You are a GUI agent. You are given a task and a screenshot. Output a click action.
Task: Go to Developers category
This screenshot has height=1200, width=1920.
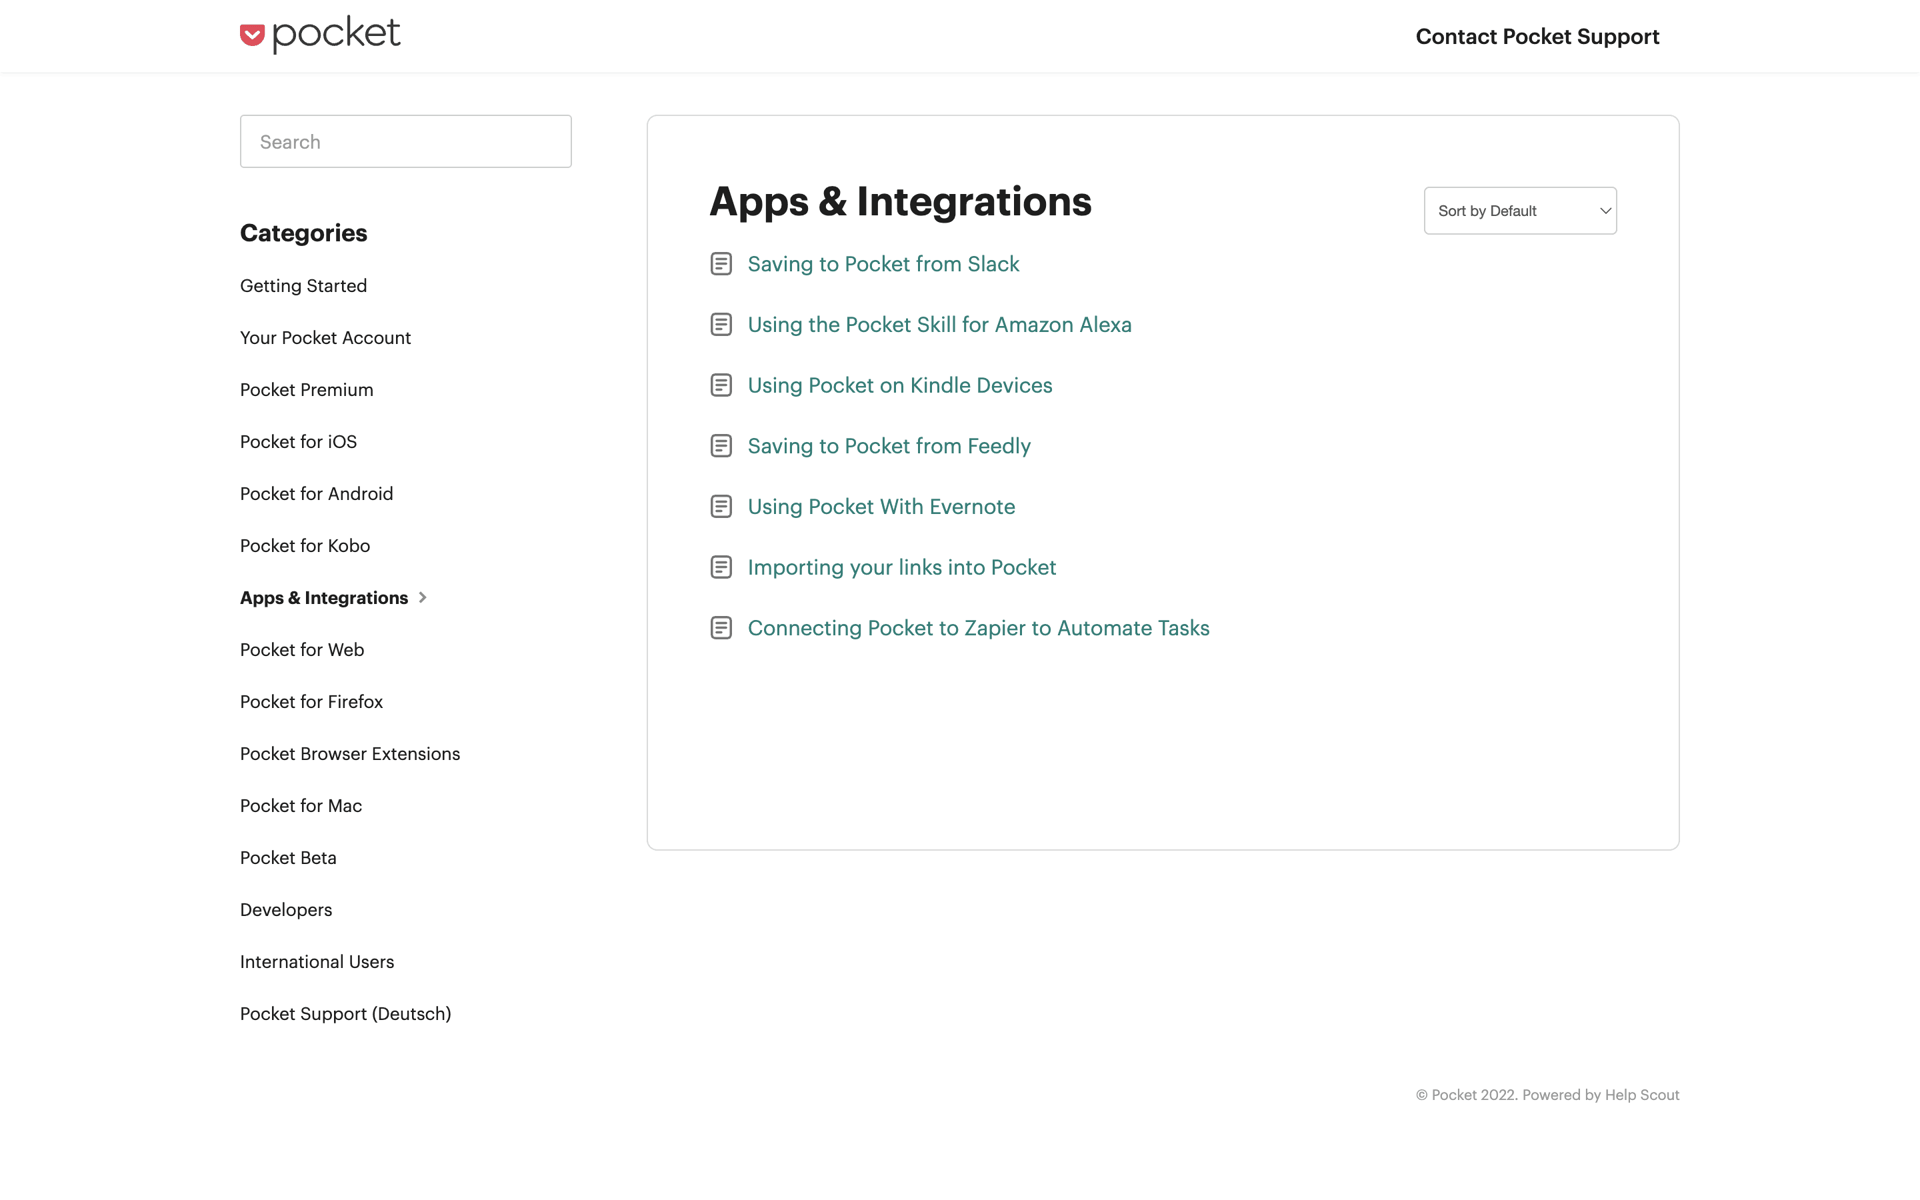click(286, 910)
